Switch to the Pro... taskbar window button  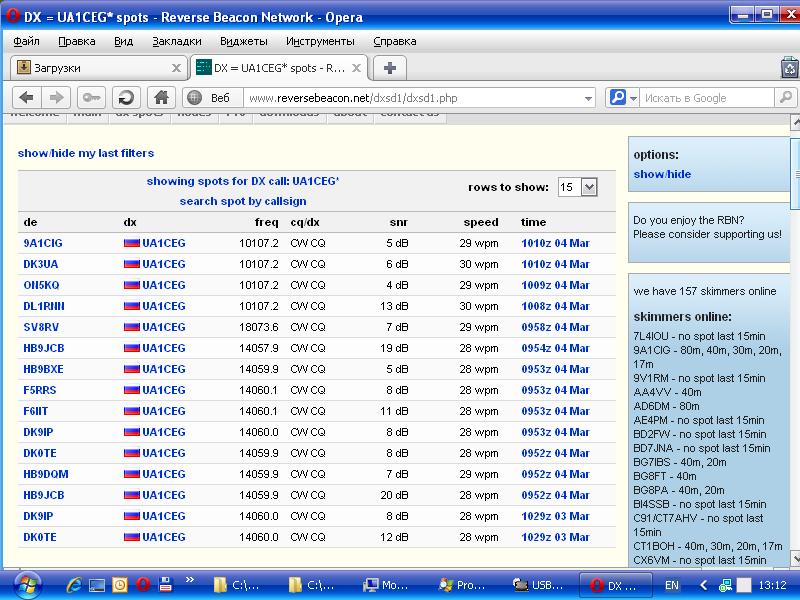pos(463,585)
